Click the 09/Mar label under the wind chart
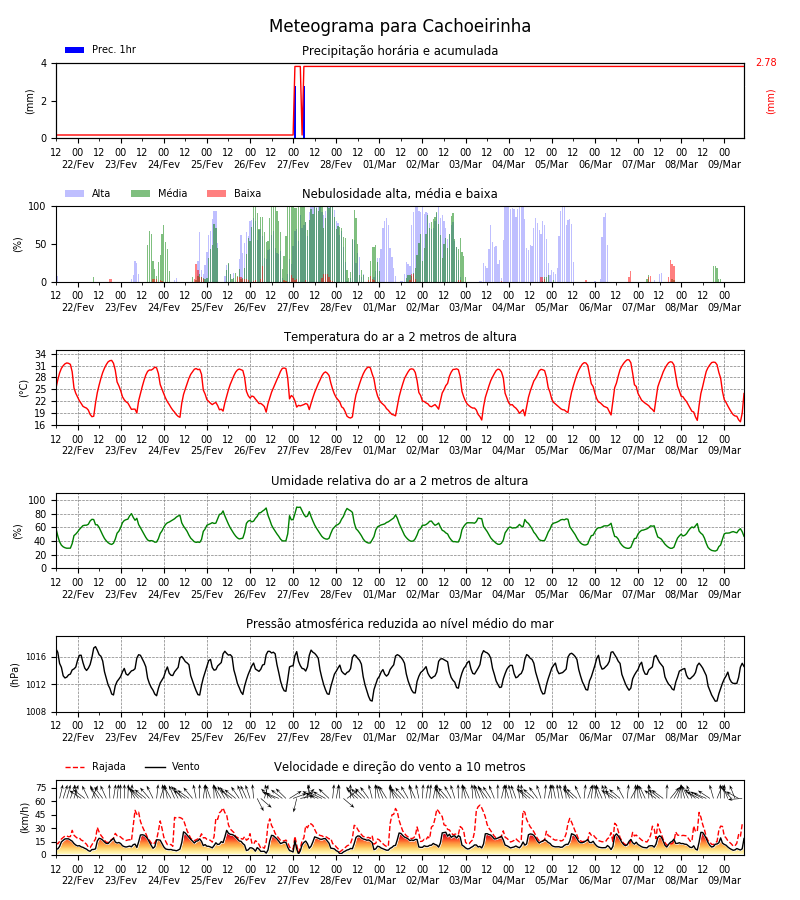The width and height of the screenshot is (800, 900). tap(724, 880)
